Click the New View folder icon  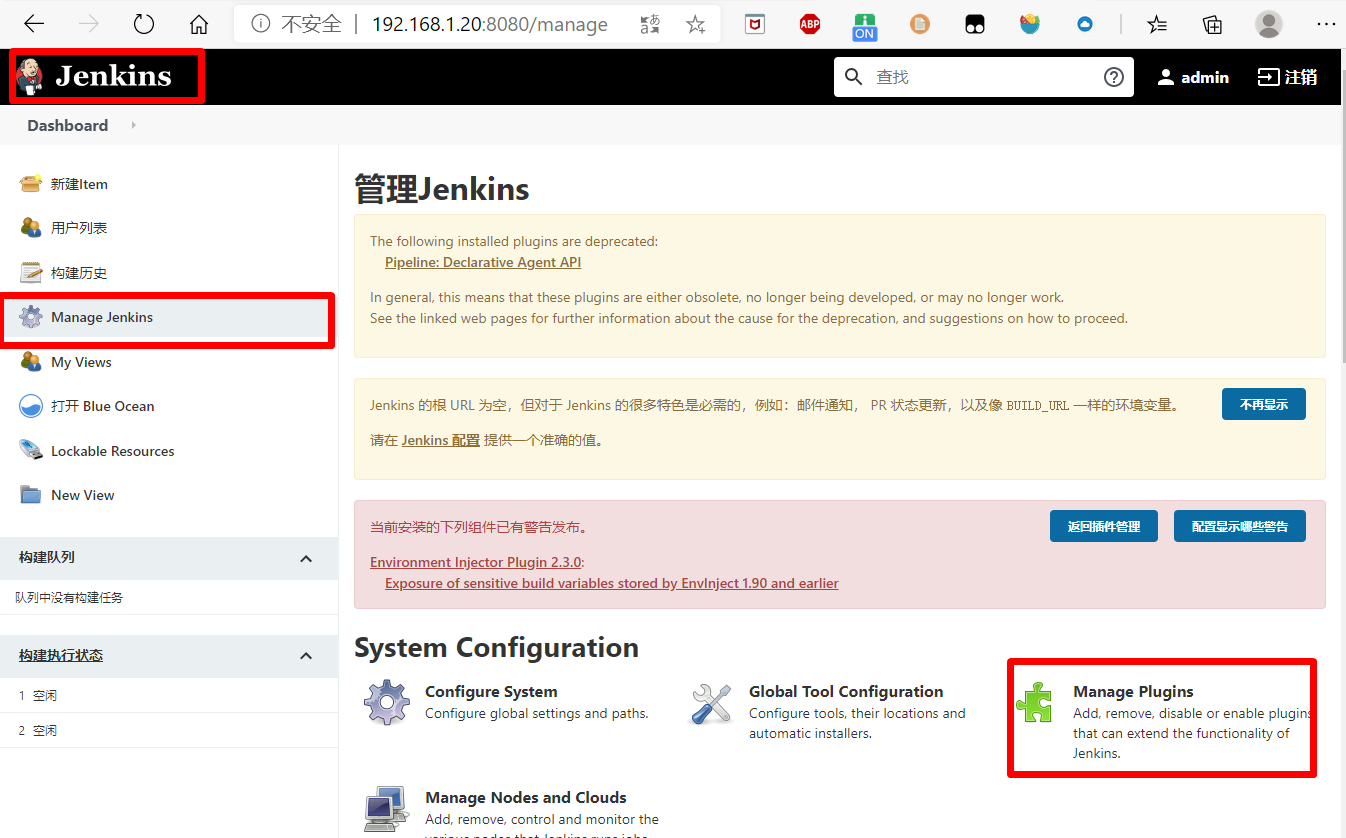pyautogui.click(x=31, y=494)
